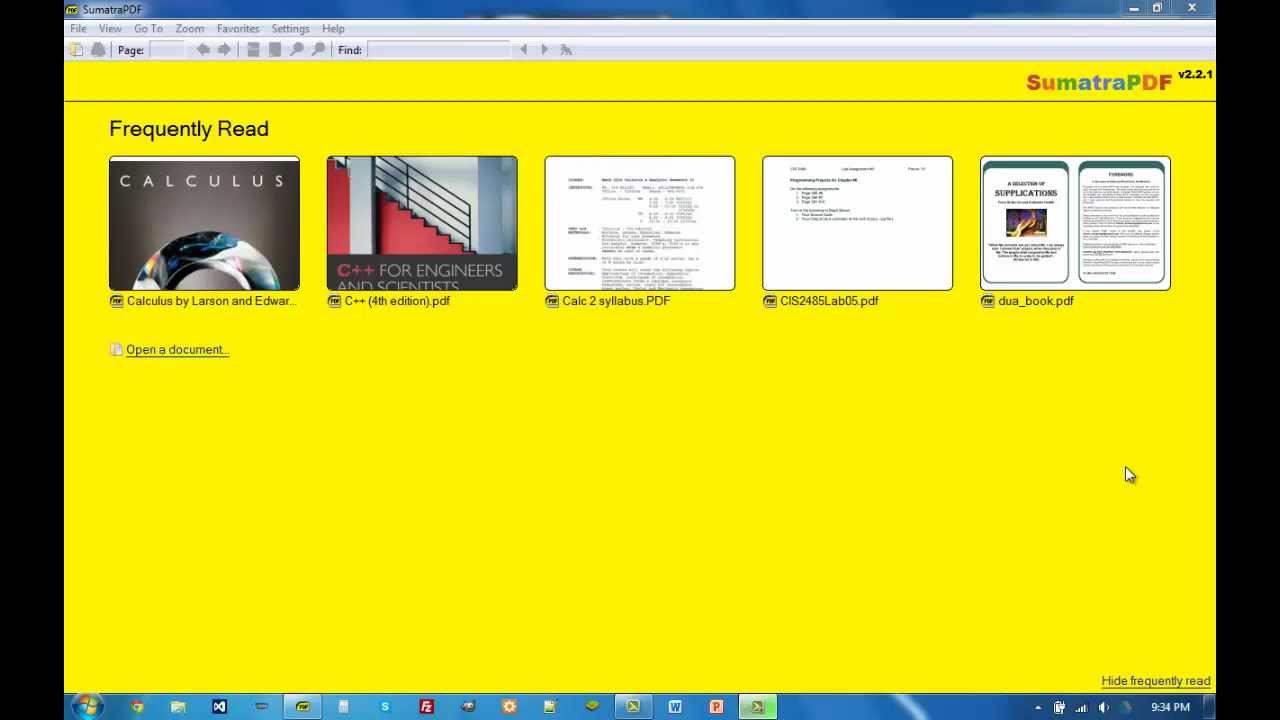Click Find next arrow
Screen dimensions: 1280x720
pos(544,50)
